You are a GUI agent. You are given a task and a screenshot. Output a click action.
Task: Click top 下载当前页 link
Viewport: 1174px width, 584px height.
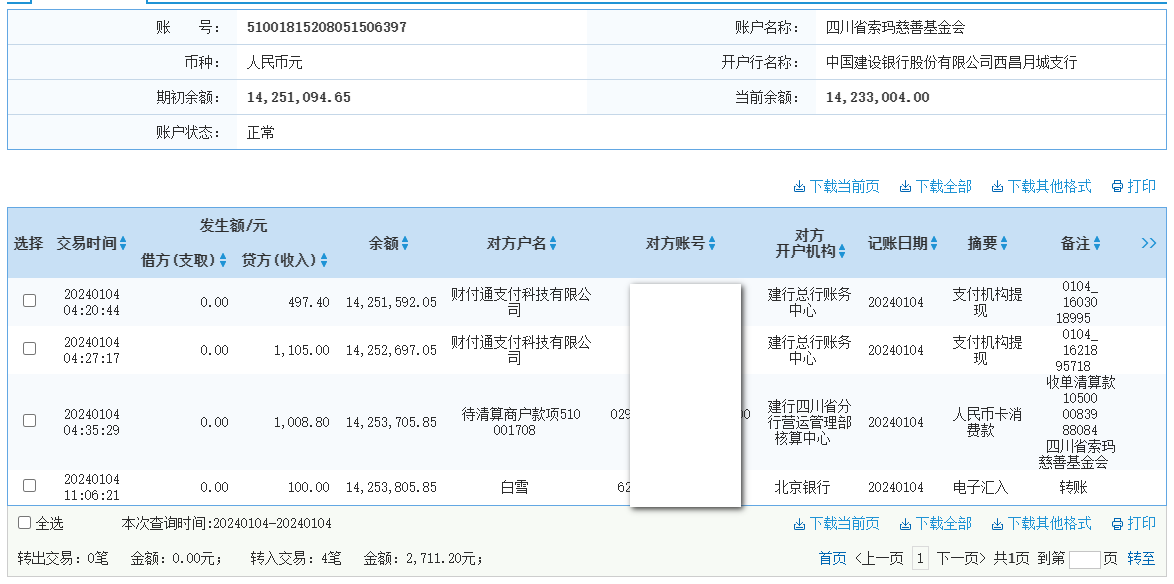[836, 186]
